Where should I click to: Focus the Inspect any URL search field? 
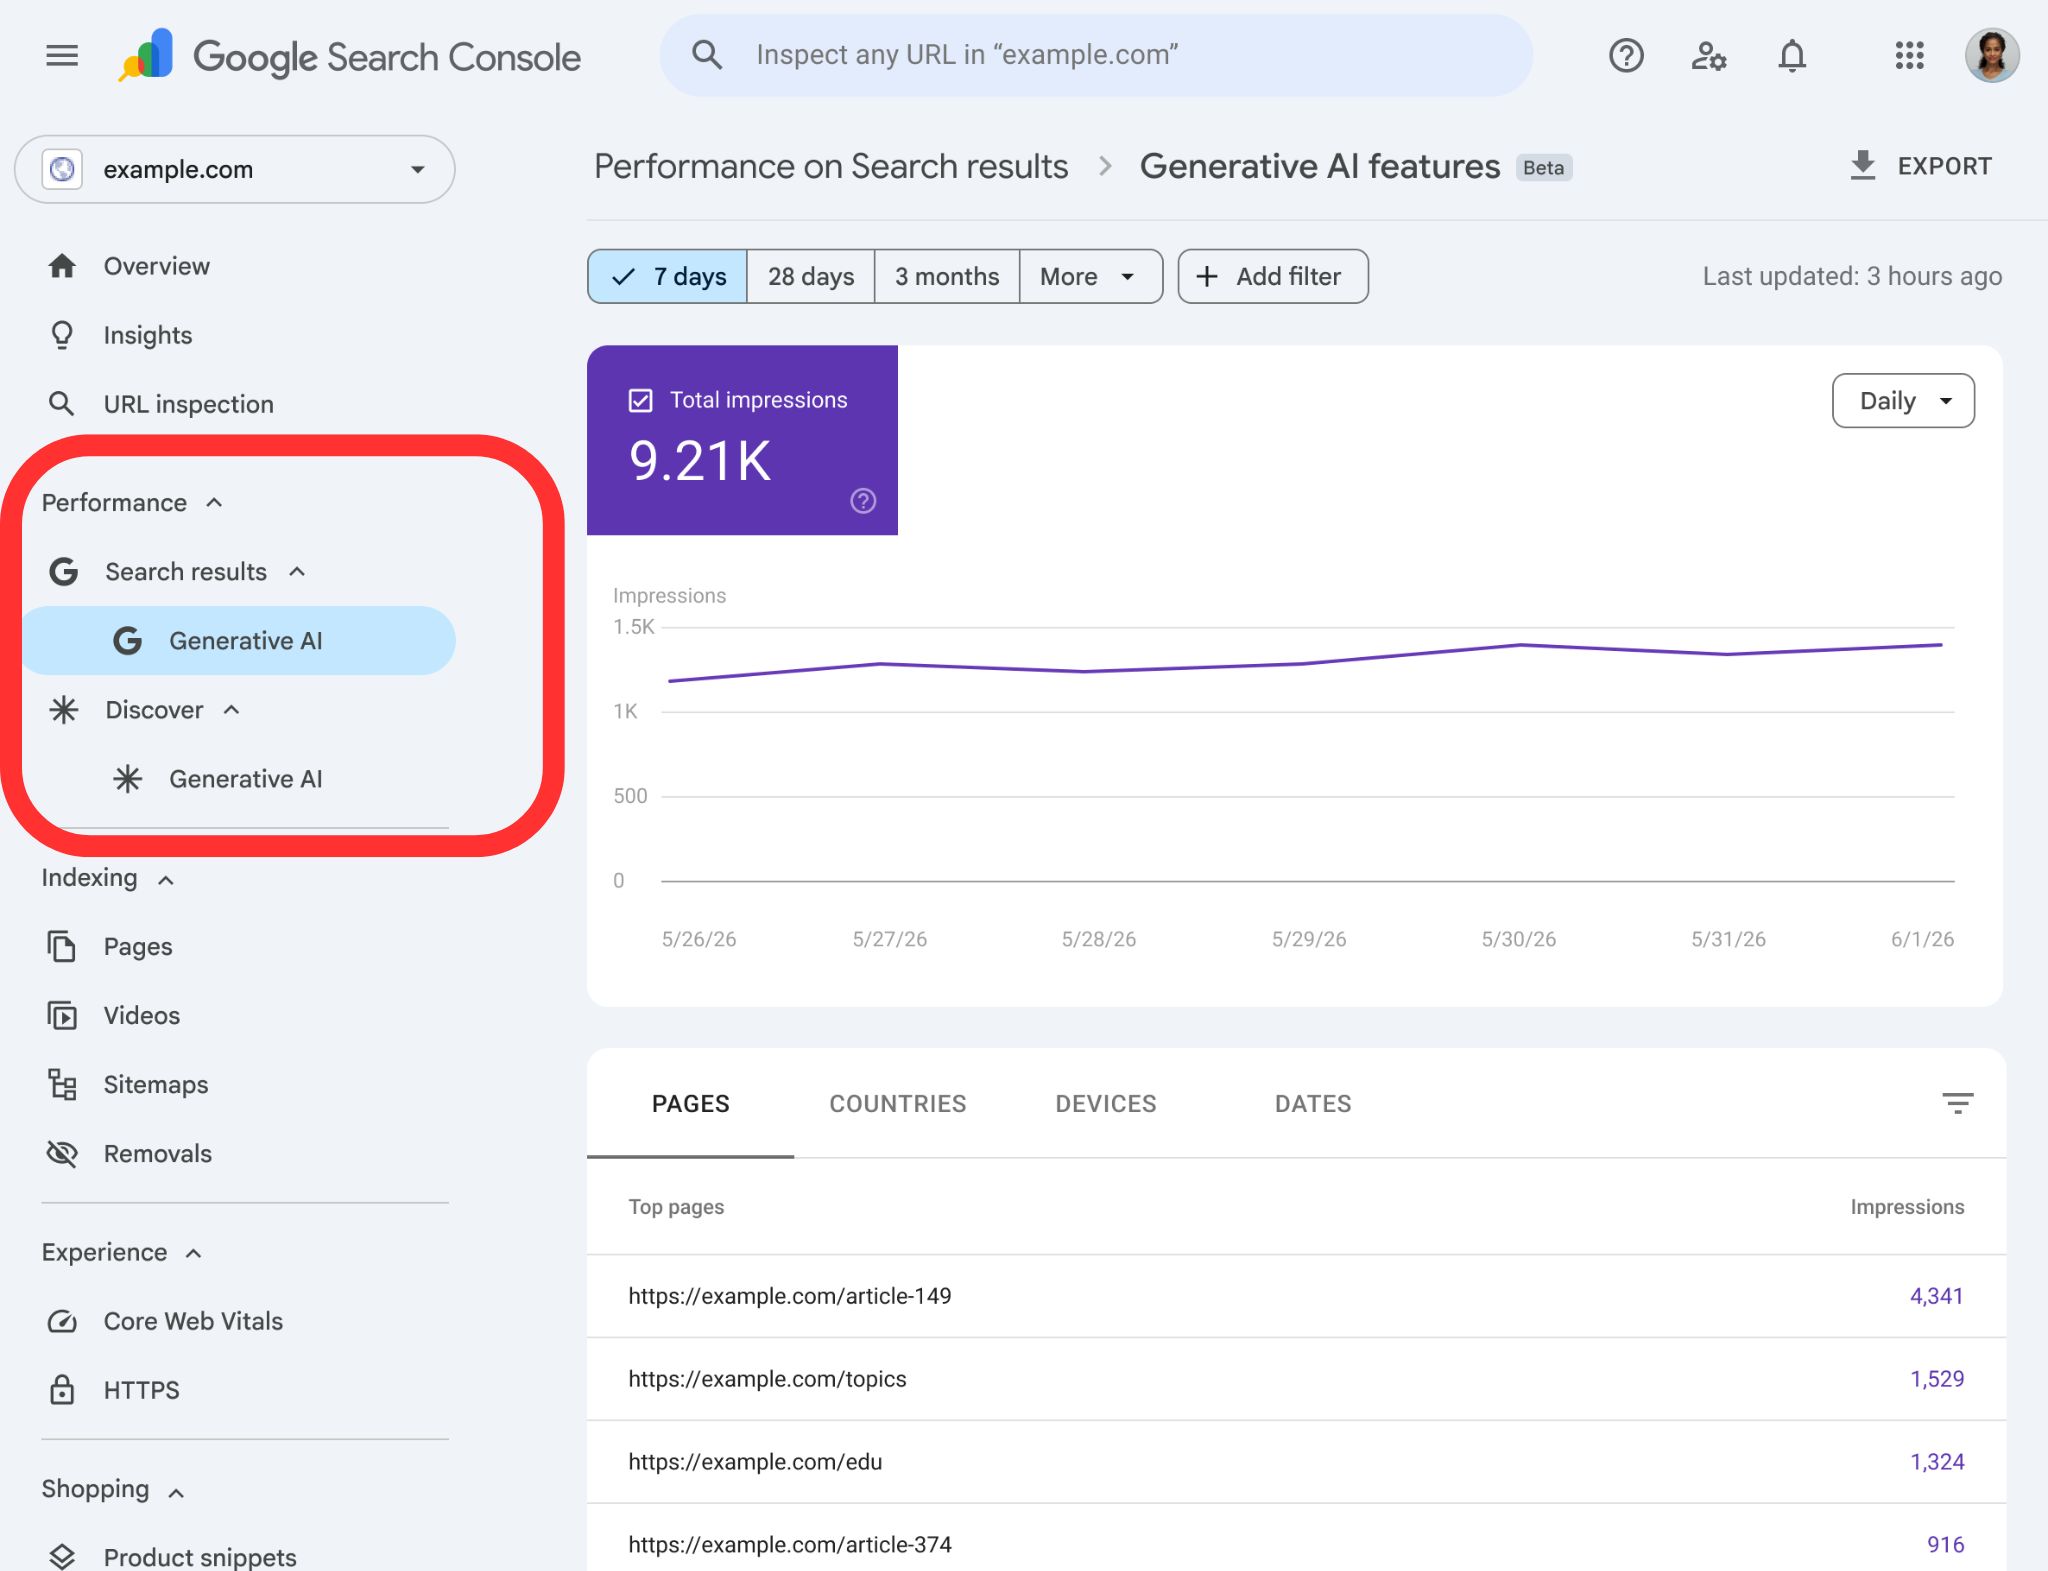[1096, 55]
